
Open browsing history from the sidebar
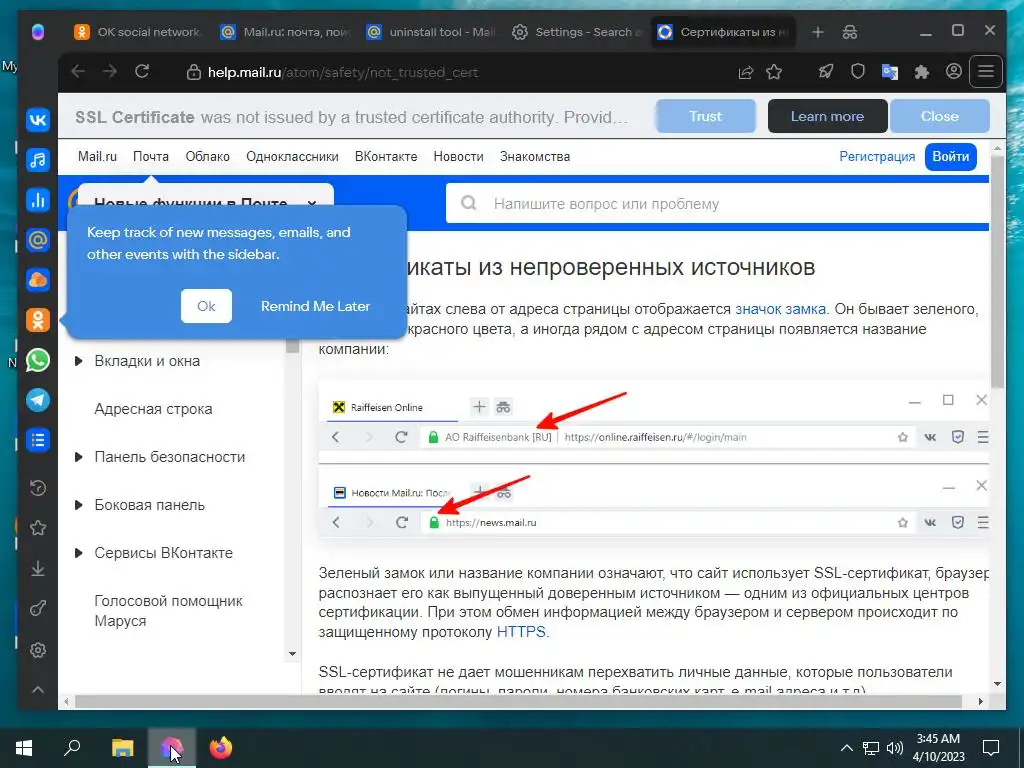pyautogui.click(x=38, y=487)
